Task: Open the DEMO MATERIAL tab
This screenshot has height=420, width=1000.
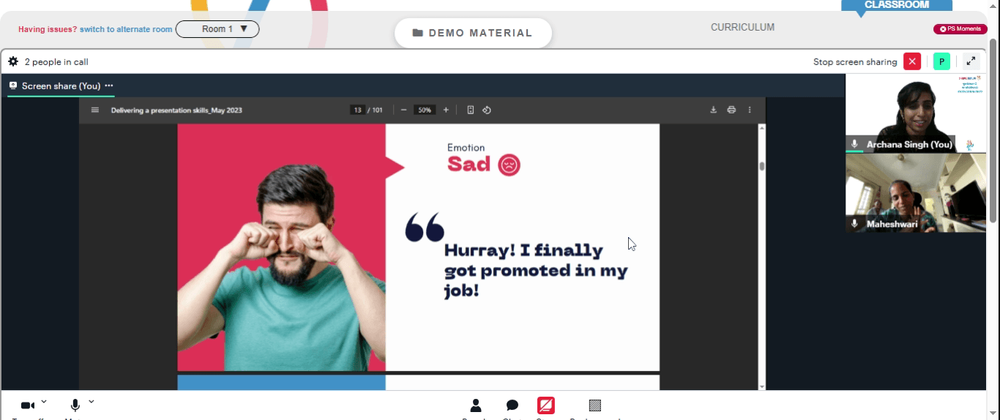Action: point(473,33)
